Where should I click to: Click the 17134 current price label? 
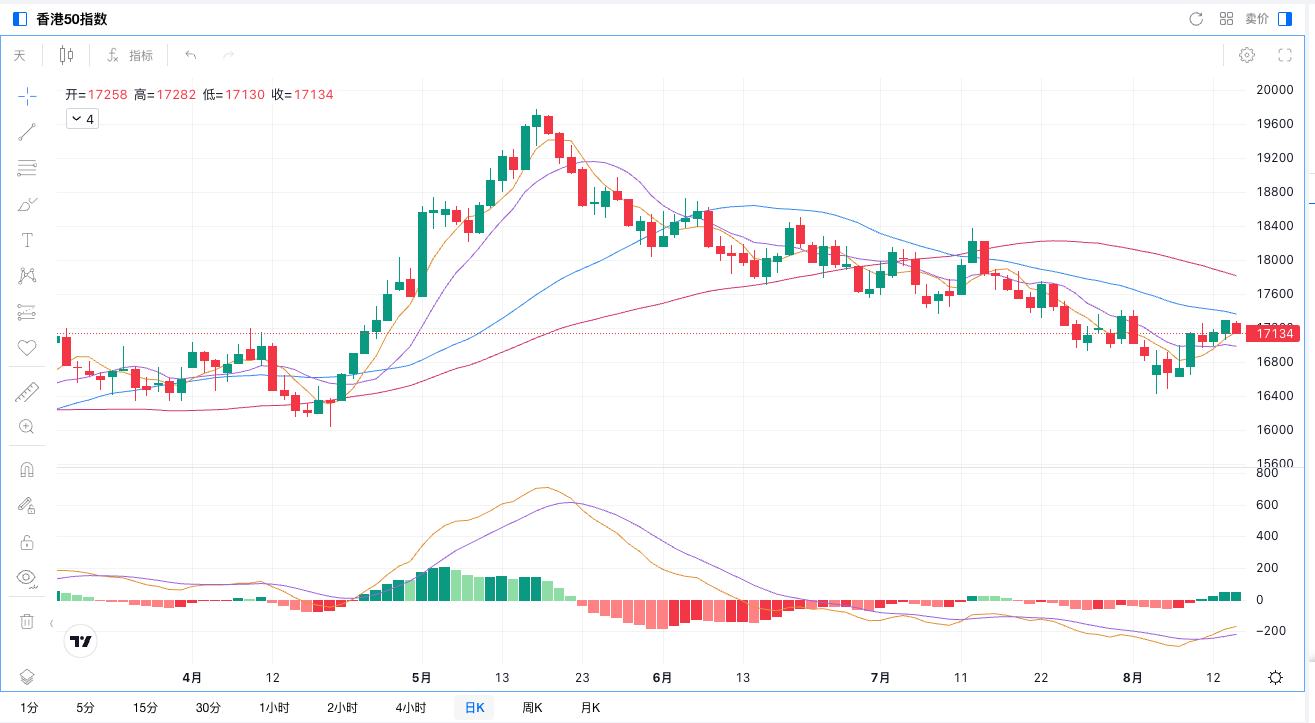pyautogui.click(x=1274, y=334)
